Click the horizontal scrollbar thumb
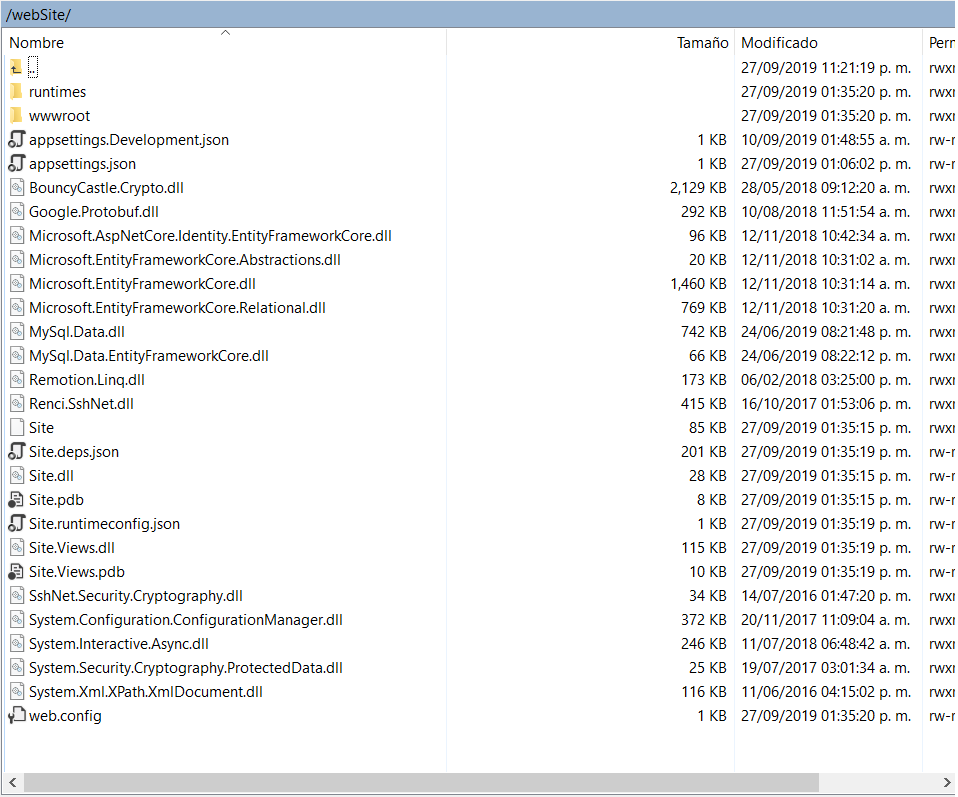This screenshot has height=797, width=958. 421,782
